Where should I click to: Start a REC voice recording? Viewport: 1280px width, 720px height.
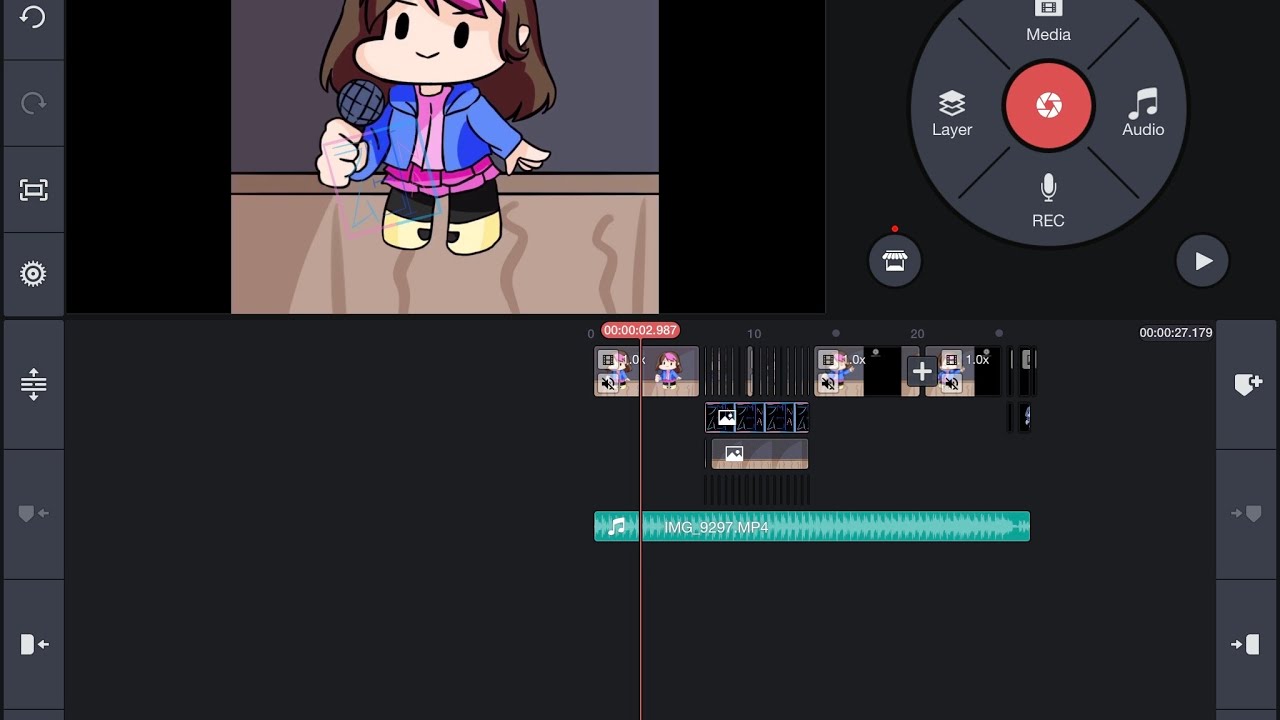coord(1048,201)
